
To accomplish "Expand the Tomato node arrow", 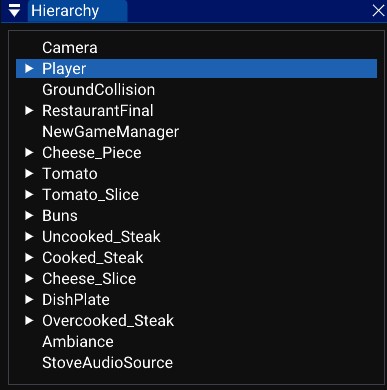I will [x=29, y=174].
